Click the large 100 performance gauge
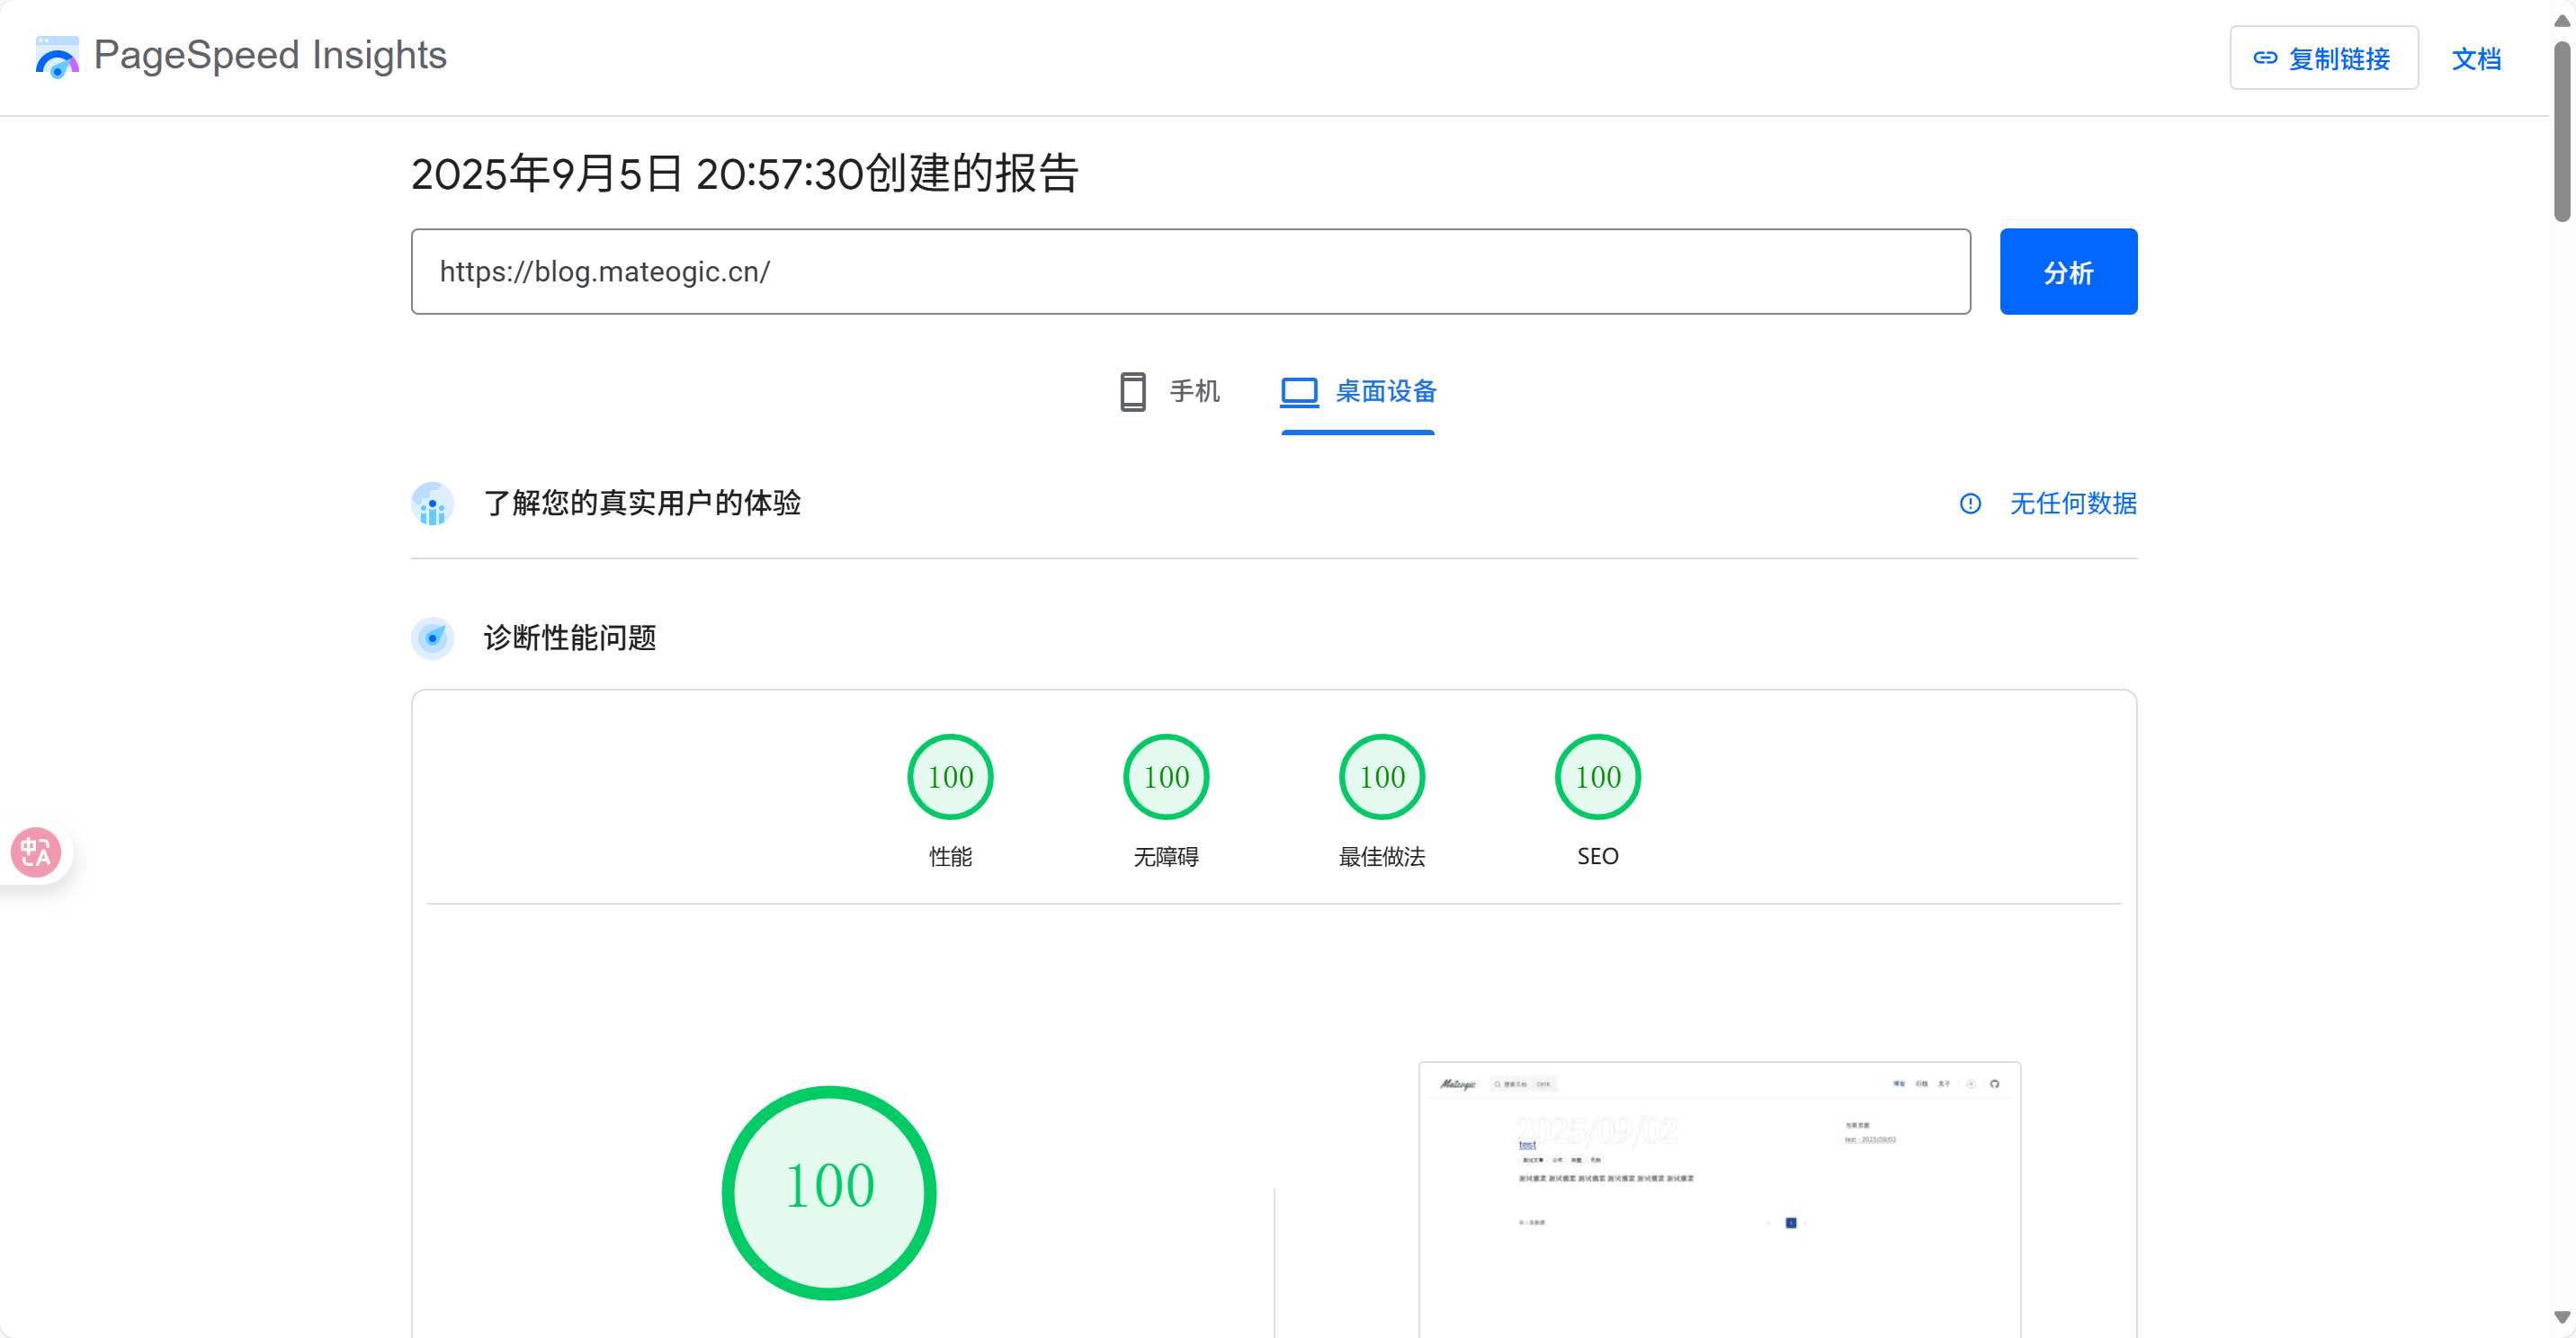The image size is (2576, 1338). click(828, 1192)
